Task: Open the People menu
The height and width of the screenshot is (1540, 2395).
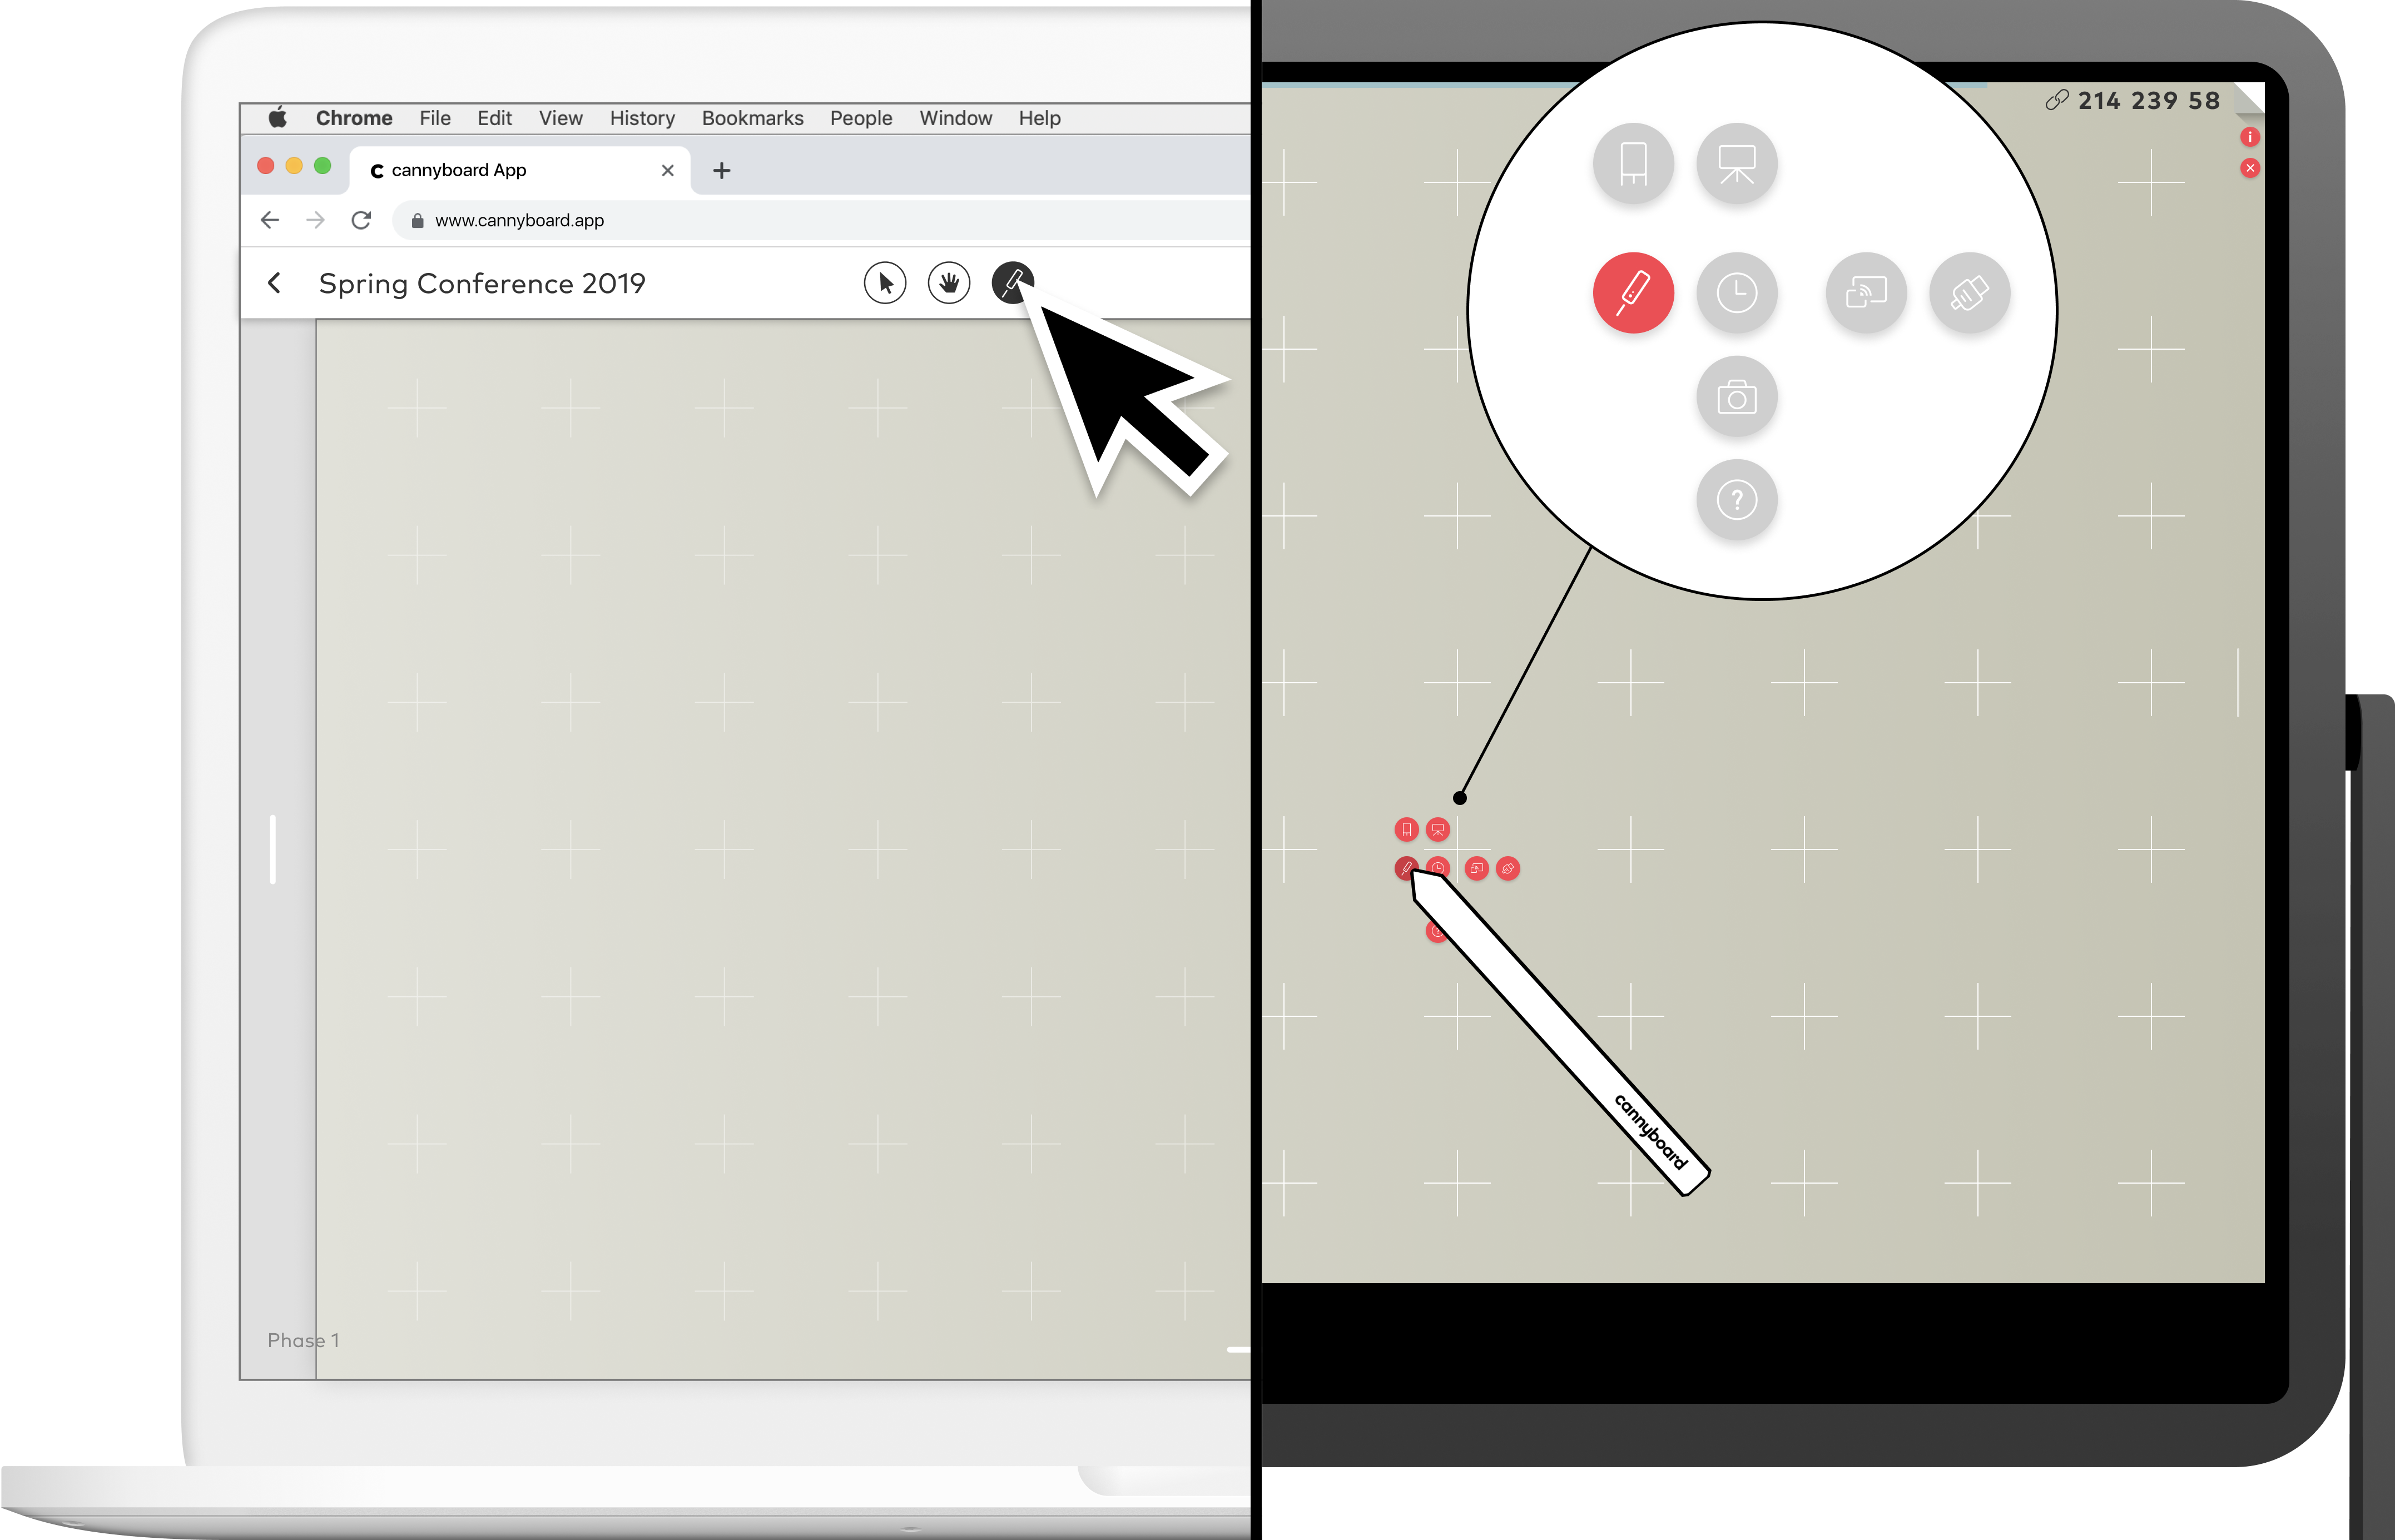Action: [x=861, y=118]
